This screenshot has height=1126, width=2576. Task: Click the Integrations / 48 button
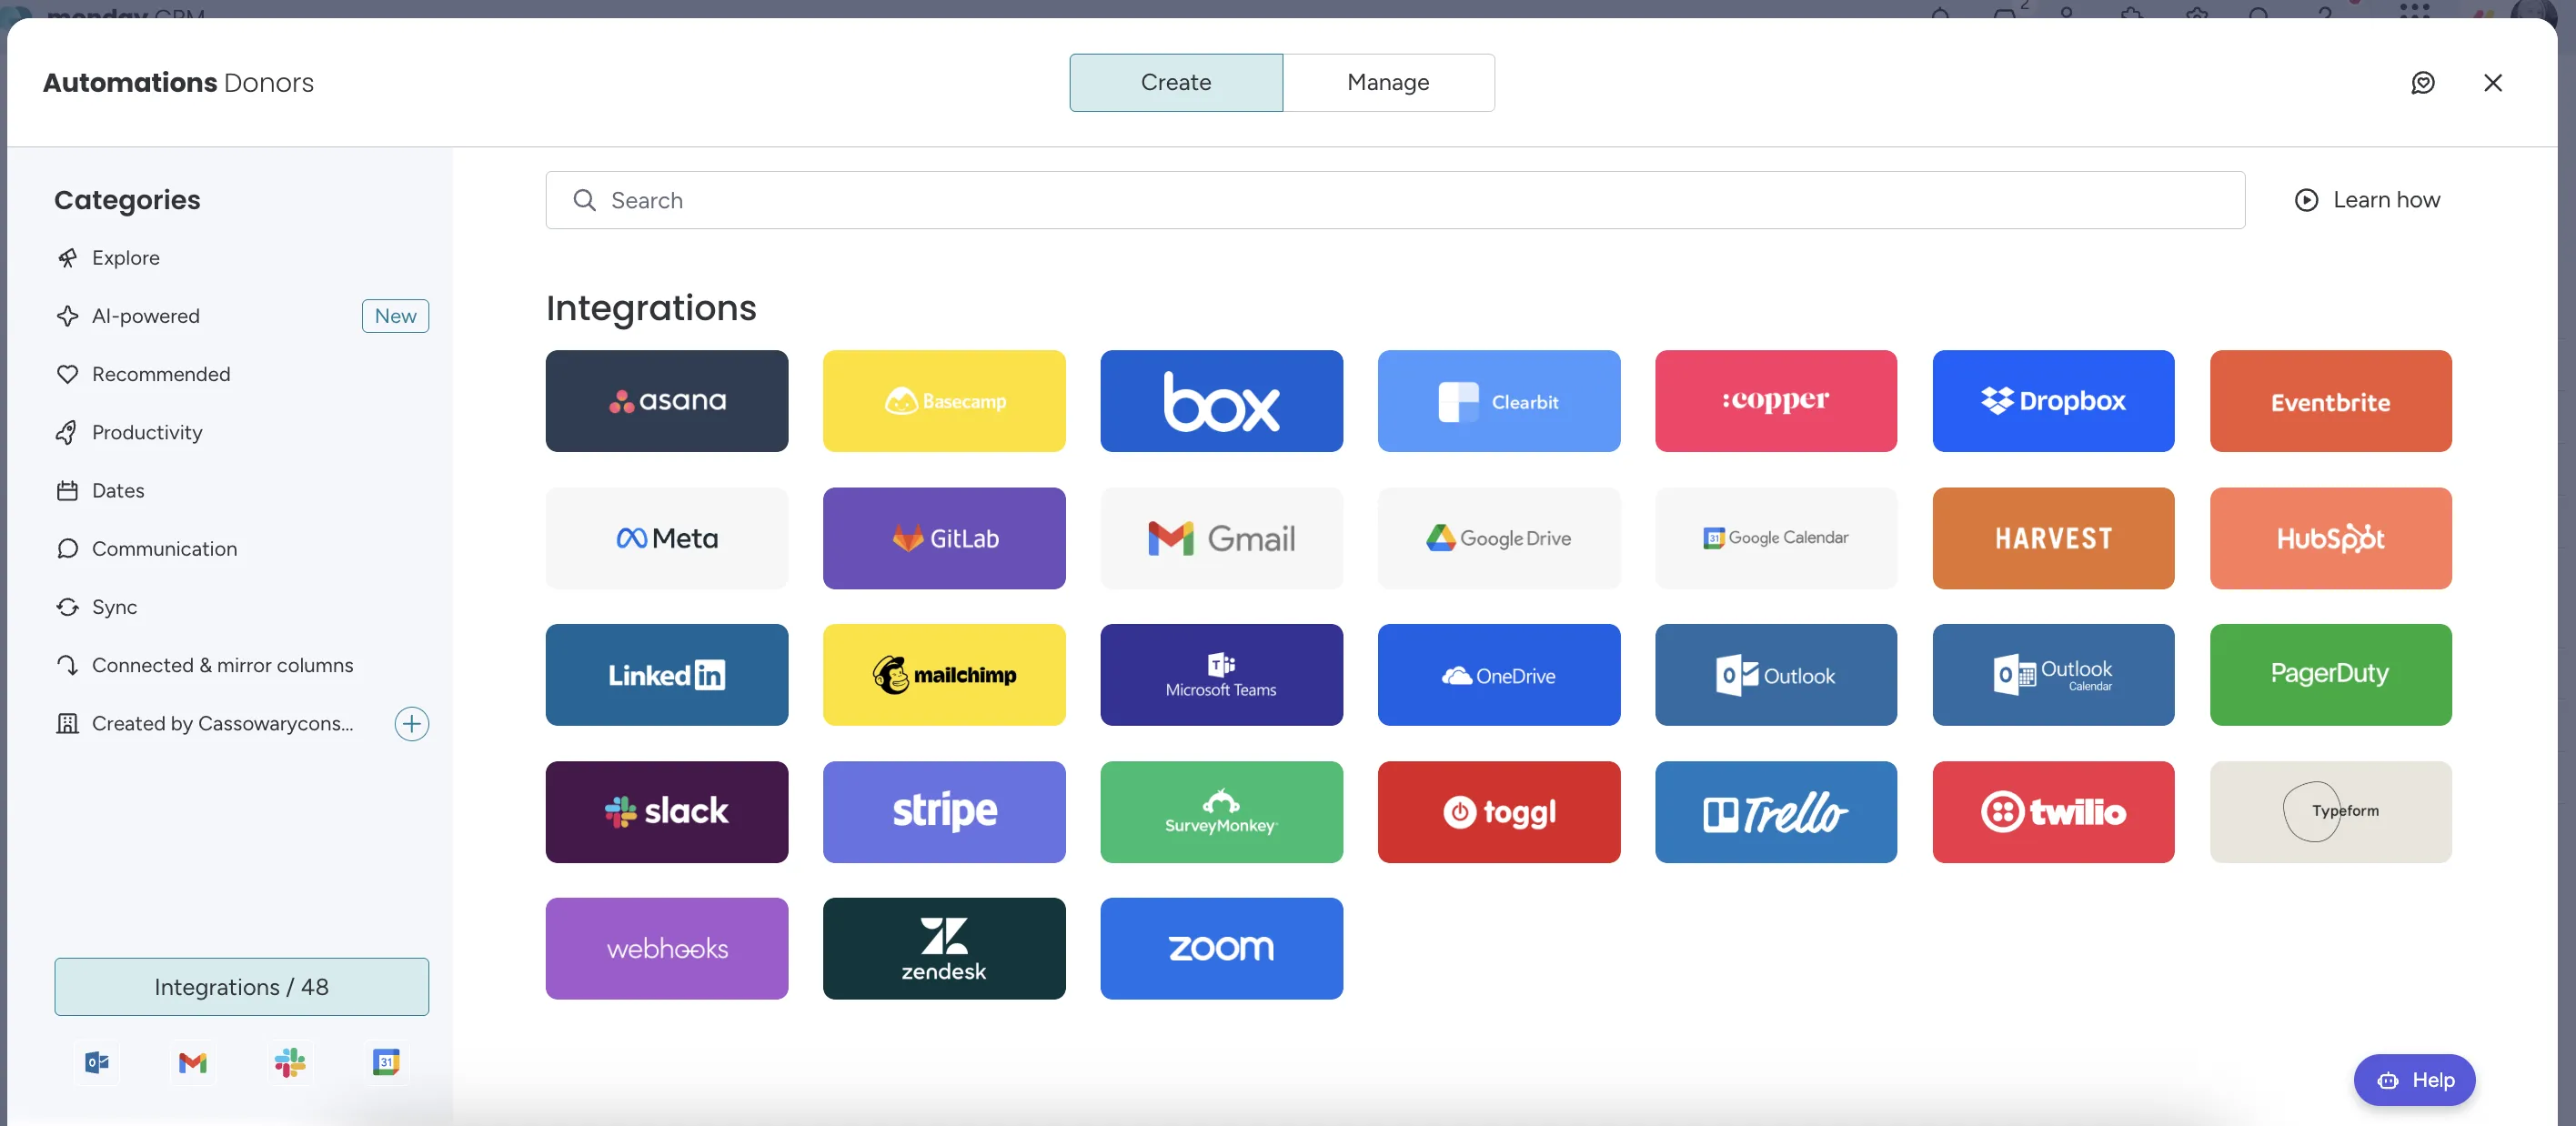(x=242, y=987)
